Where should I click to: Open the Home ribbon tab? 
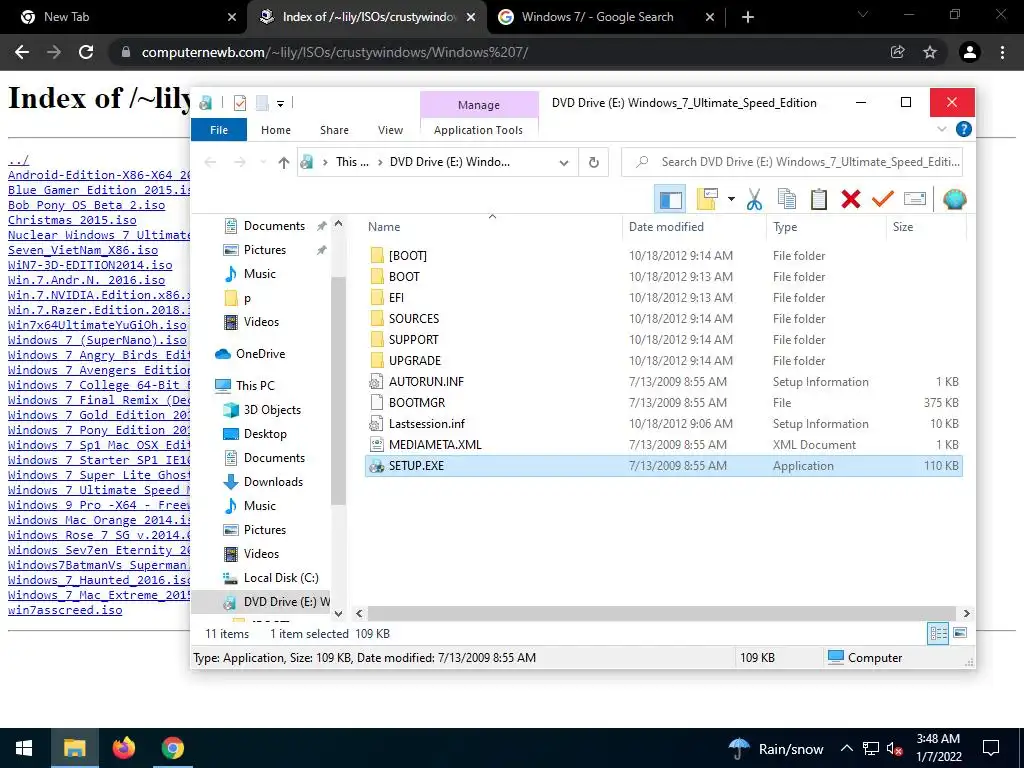(x=276, y=130)
